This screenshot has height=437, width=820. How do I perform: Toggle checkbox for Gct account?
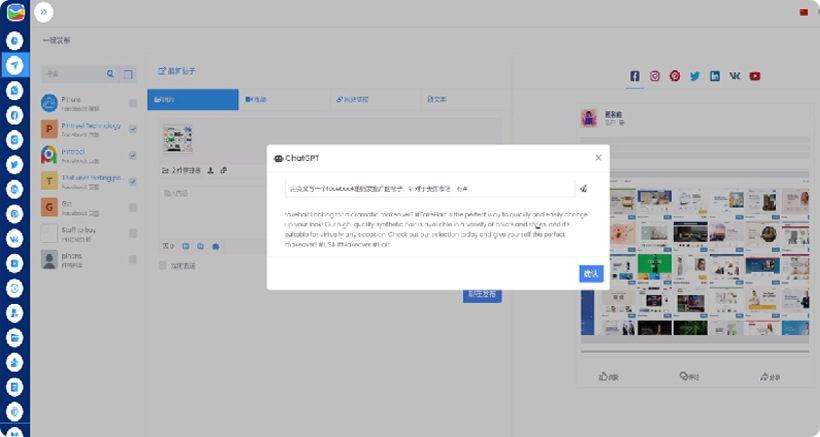(132, 207)
